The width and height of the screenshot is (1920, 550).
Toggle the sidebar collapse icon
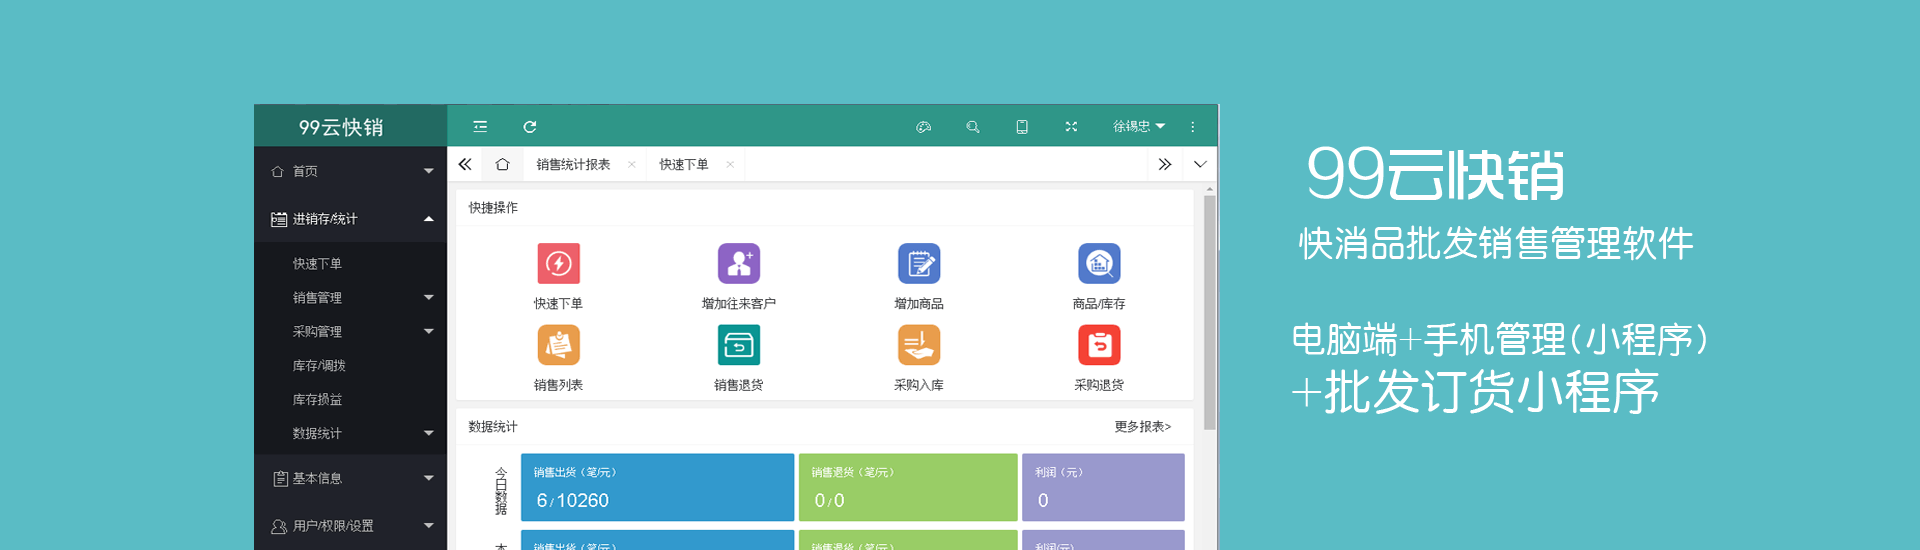coord(480,127)
